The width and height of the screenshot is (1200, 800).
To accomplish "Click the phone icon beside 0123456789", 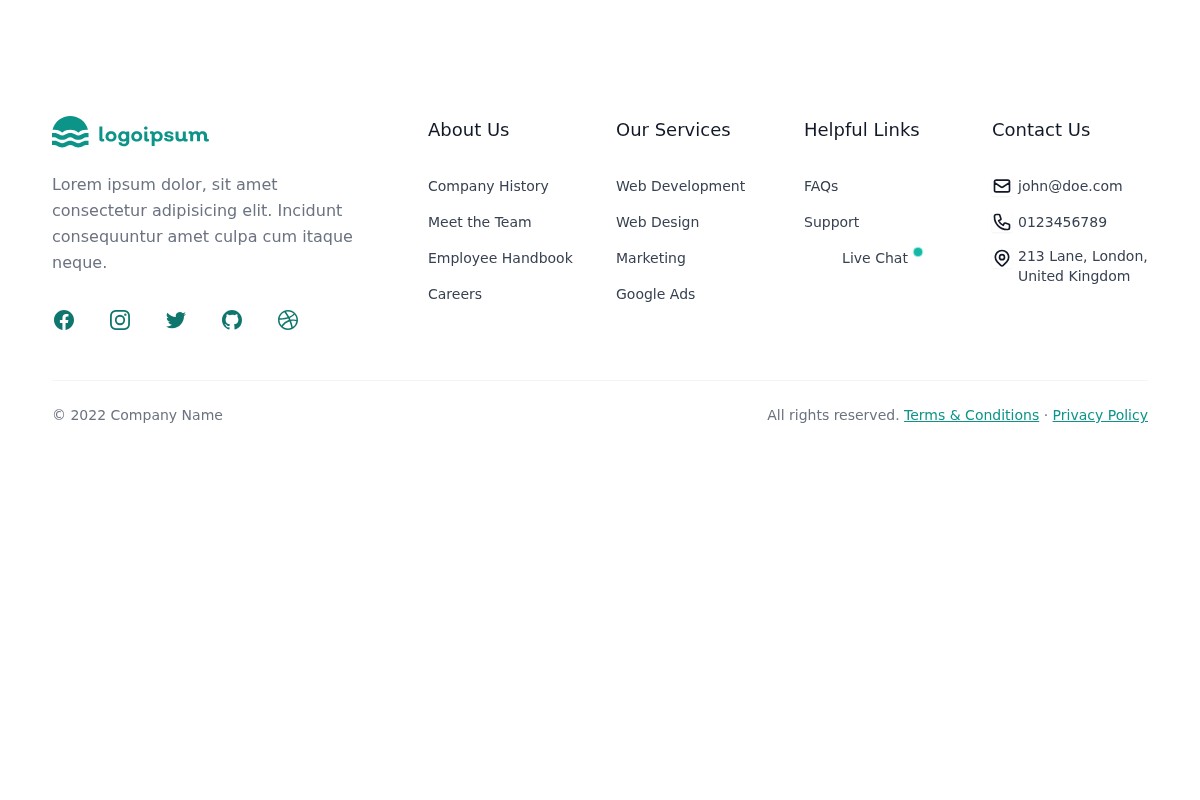I will pos(1002,222).
